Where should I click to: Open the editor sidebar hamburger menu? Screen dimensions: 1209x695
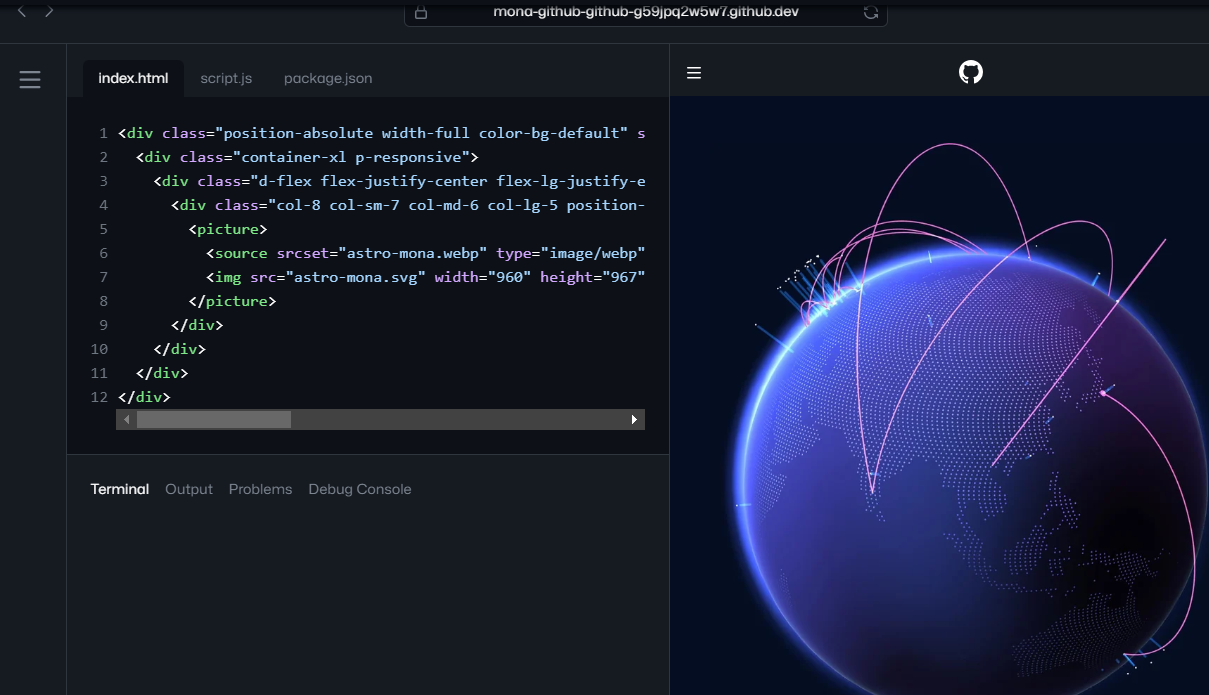click(x=30, y=80)
